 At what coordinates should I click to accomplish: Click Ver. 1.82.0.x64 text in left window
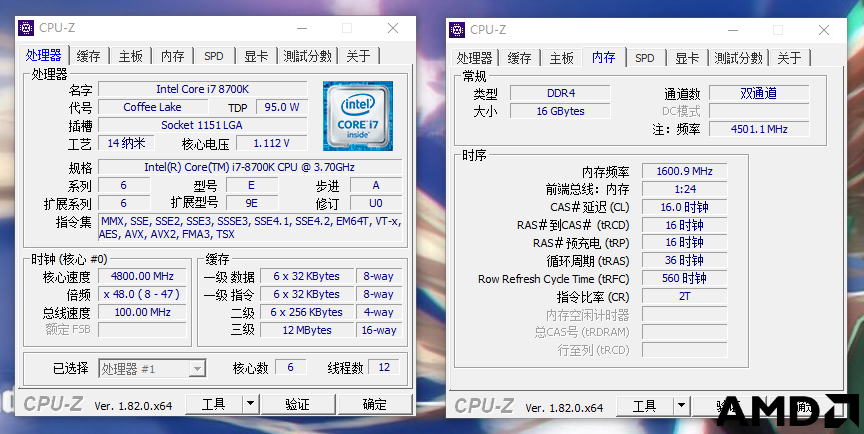click(133, 406)
